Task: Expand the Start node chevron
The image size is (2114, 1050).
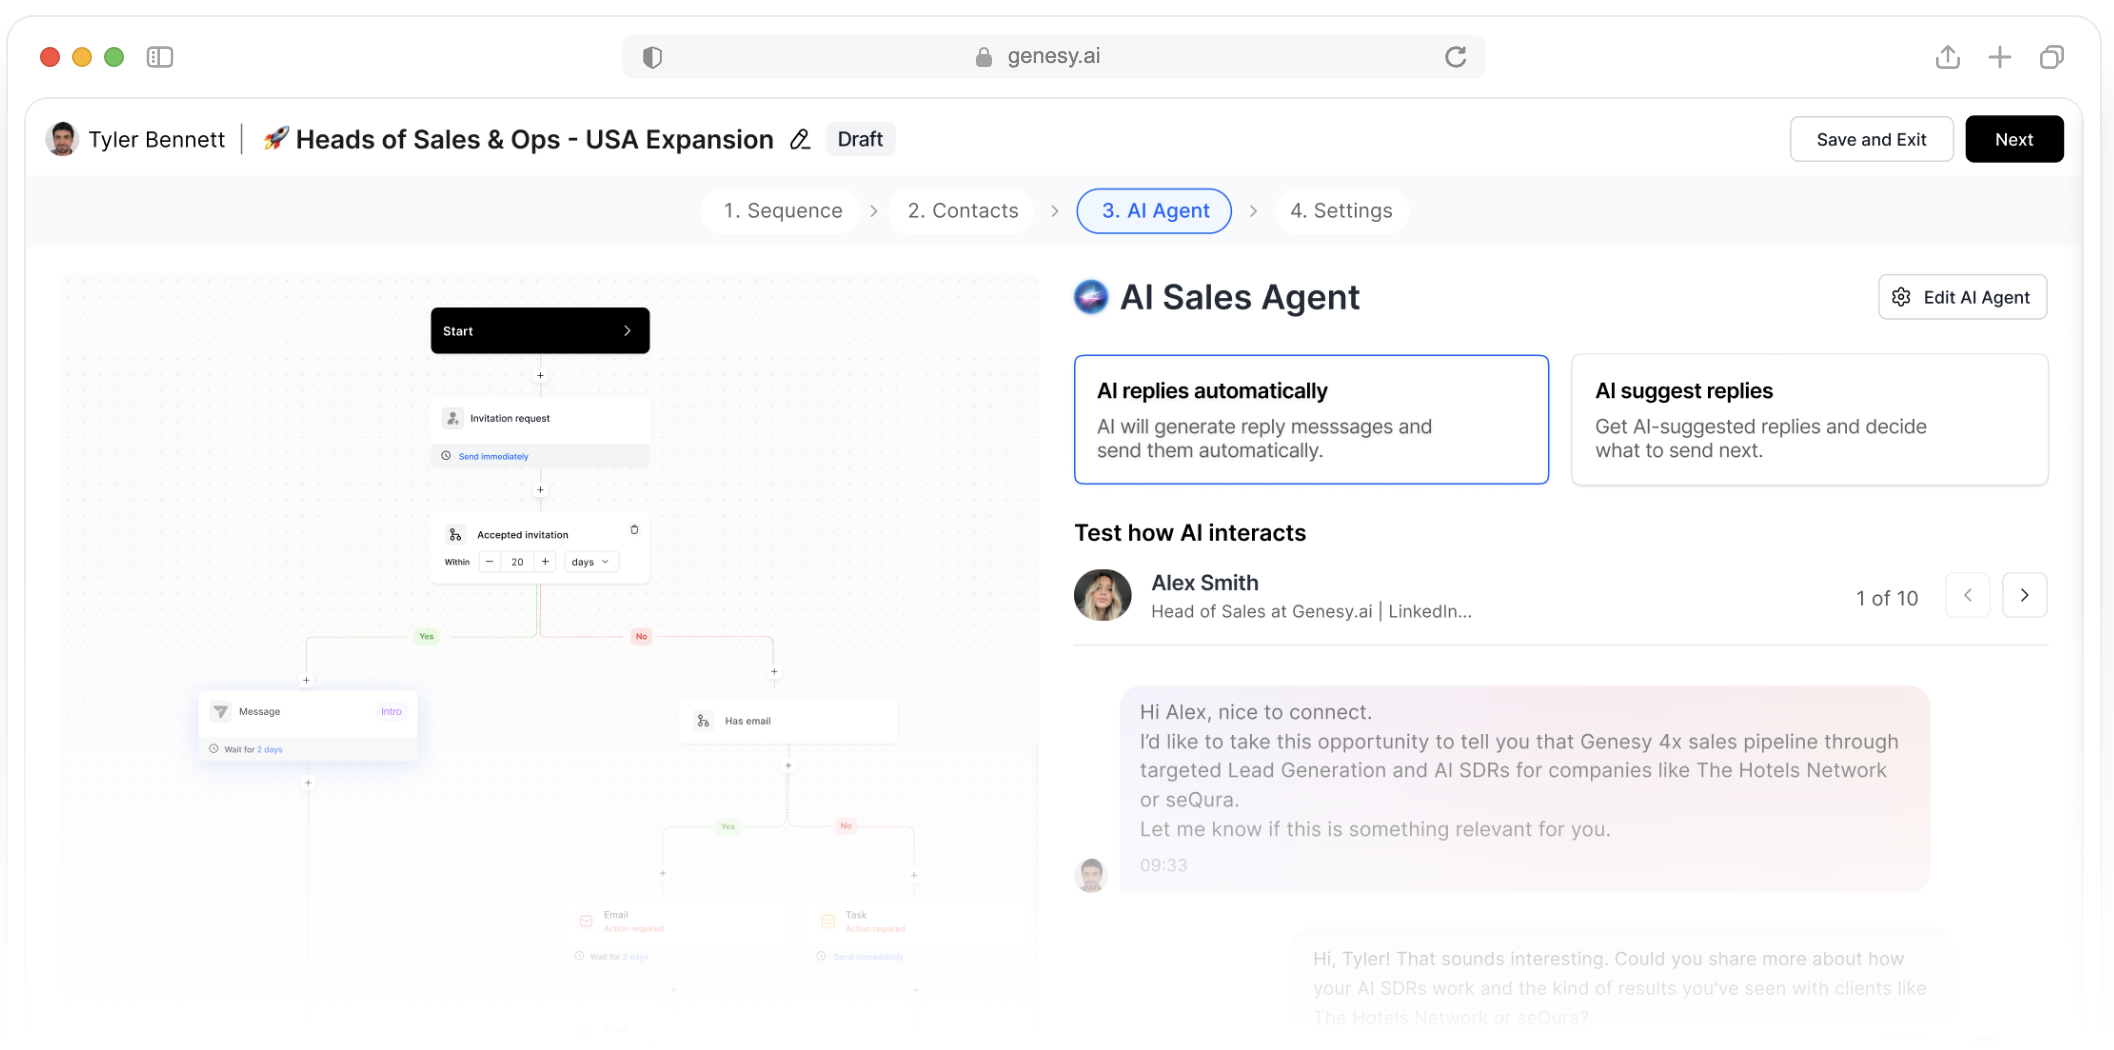Action: (627, 331)
